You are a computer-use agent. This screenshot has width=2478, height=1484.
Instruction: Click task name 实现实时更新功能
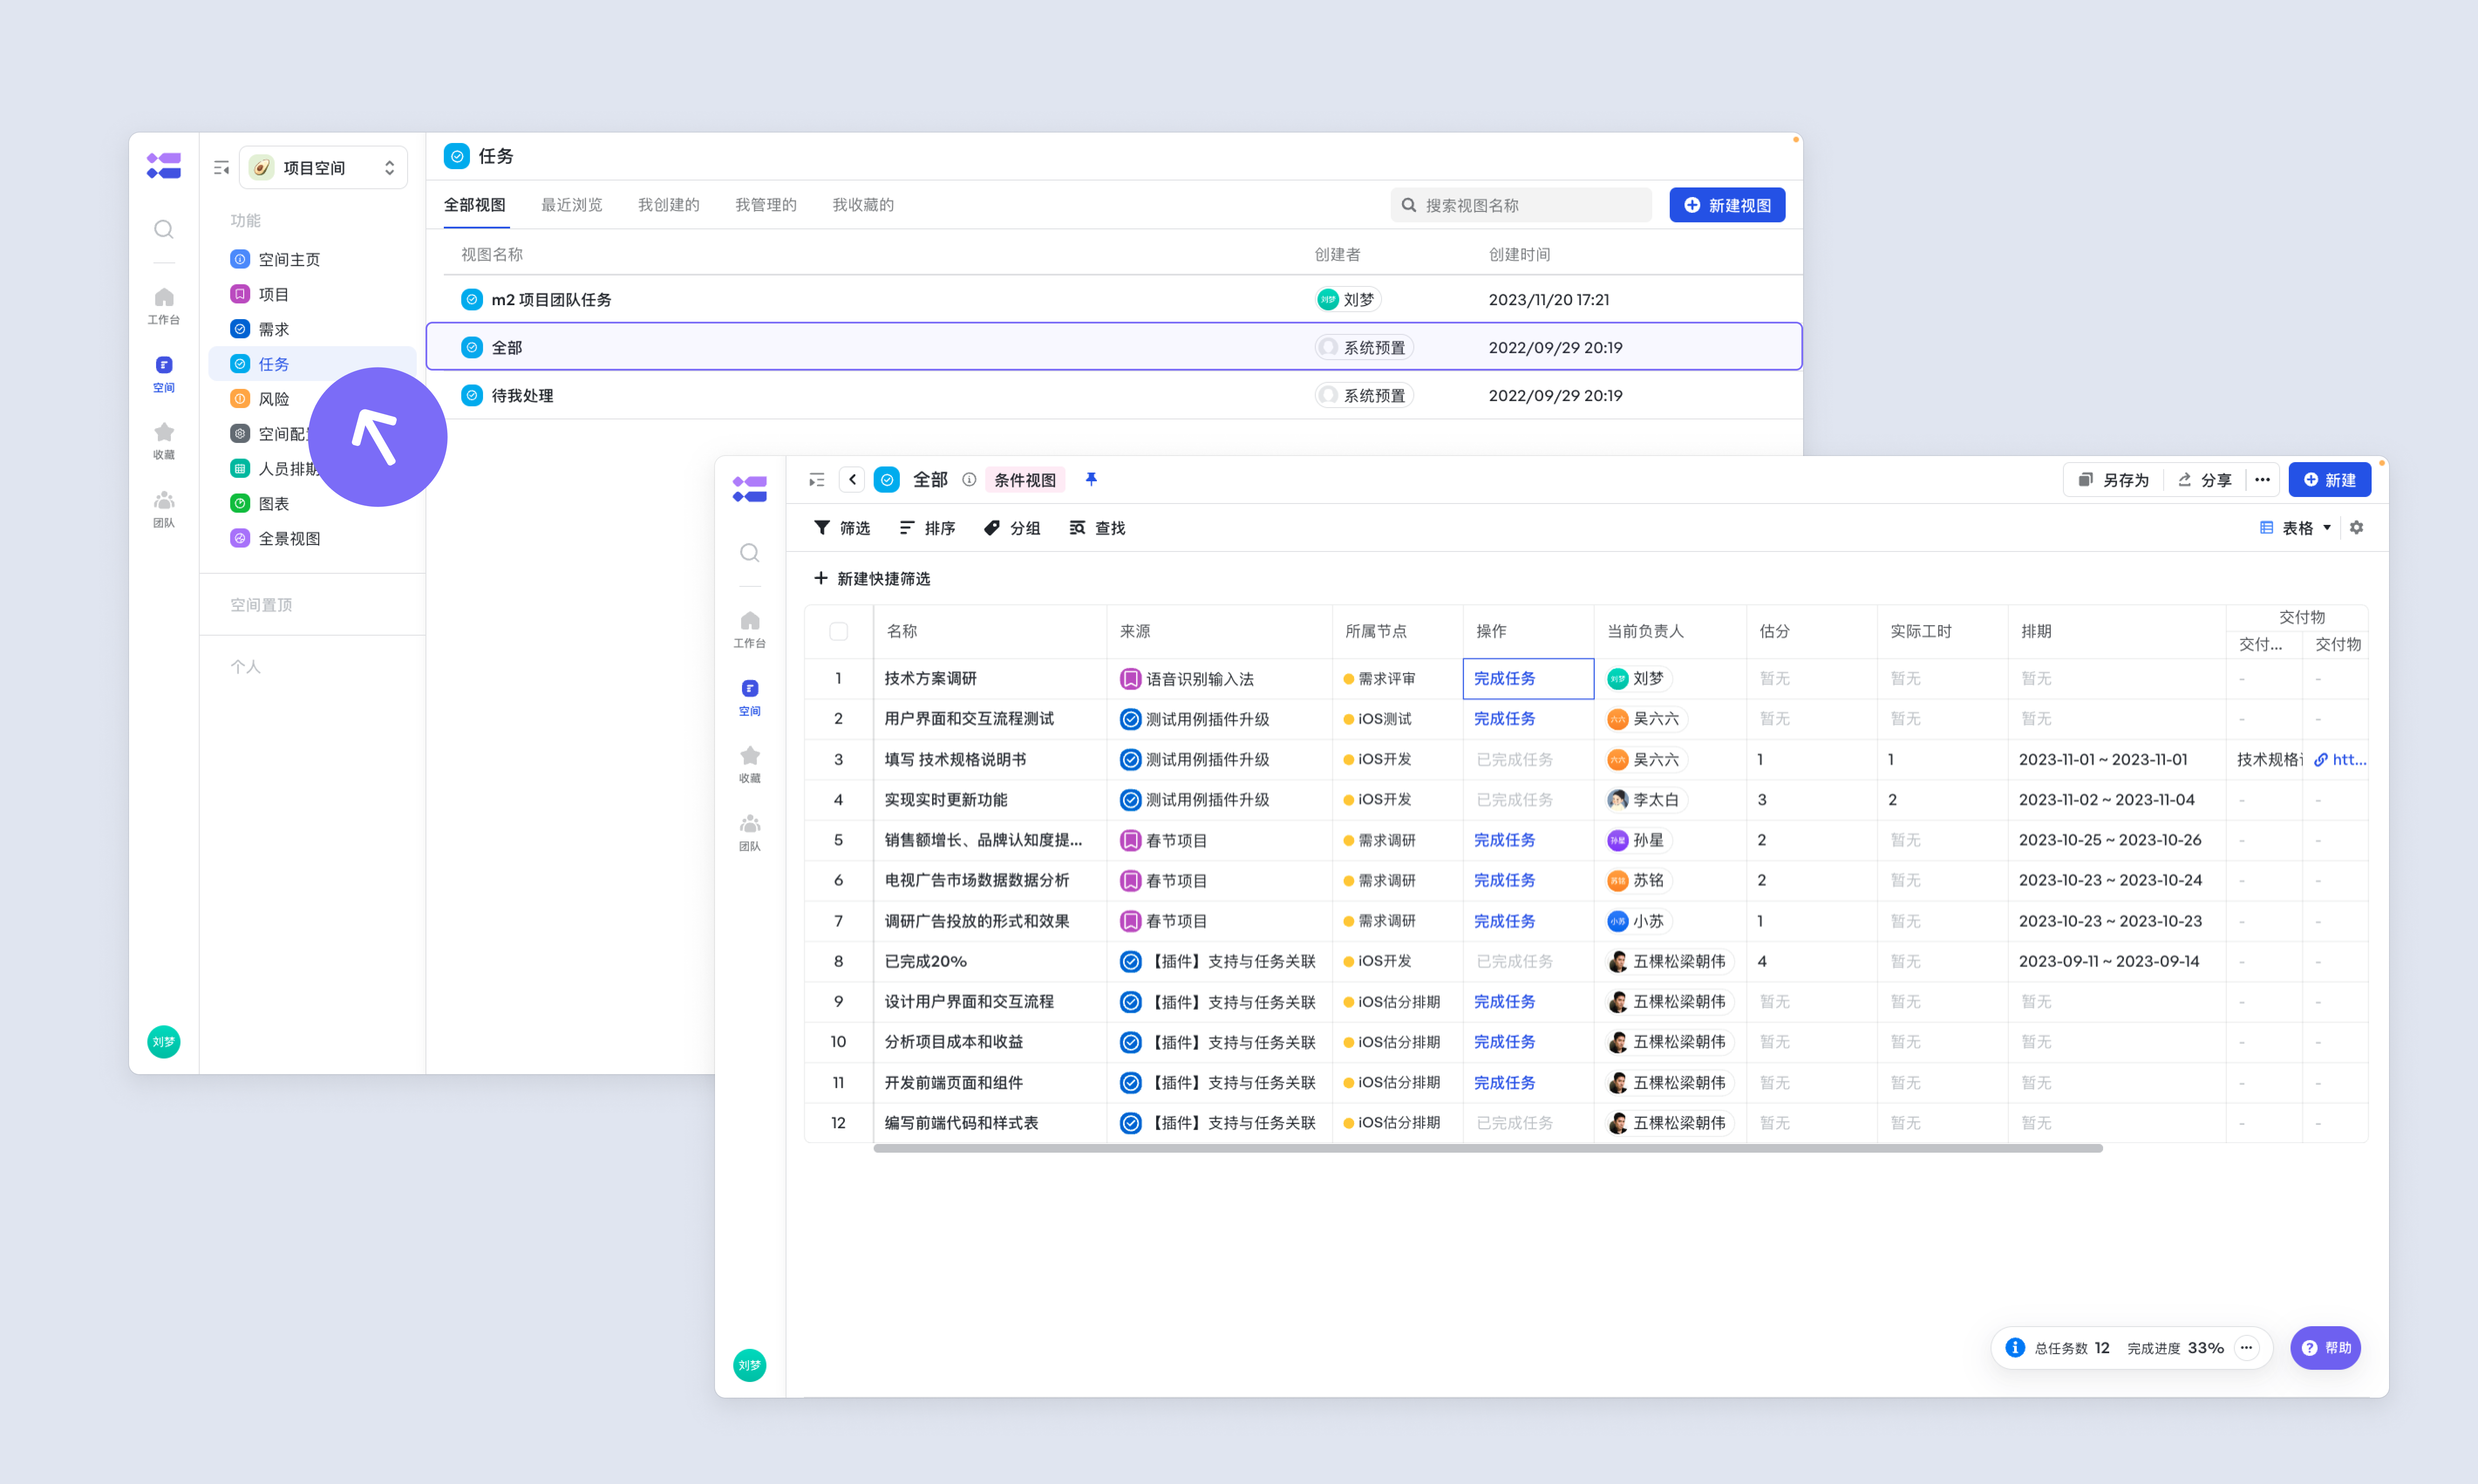[946, 800]
